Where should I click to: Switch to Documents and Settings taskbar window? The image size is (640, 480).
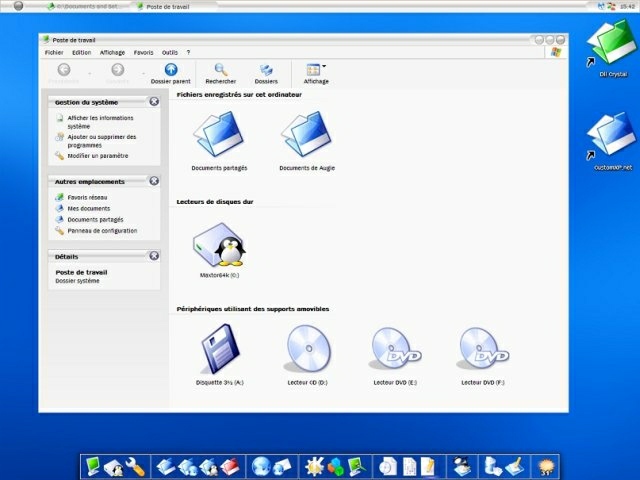[x=84, y=7]
